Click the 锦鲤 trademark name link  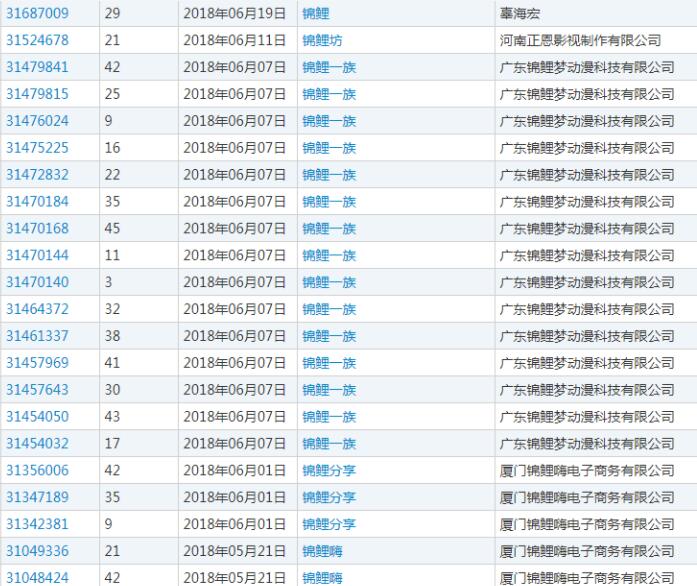316,13
